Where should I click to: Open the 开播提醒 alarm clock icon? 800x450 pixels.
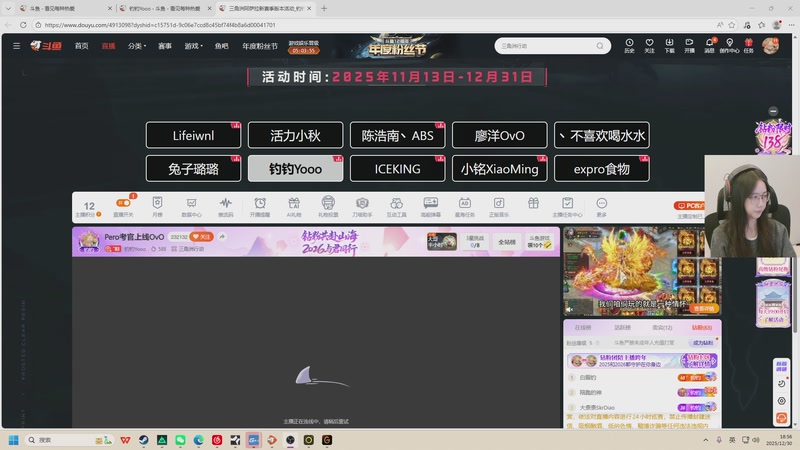(260, 207)
